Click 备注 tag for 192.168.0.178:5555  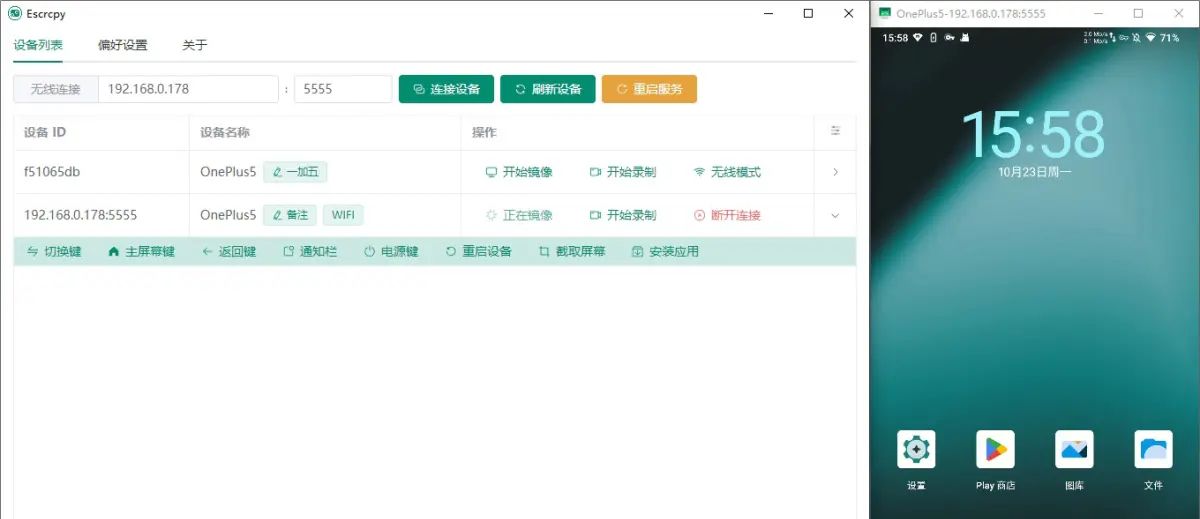pos(290,215)
